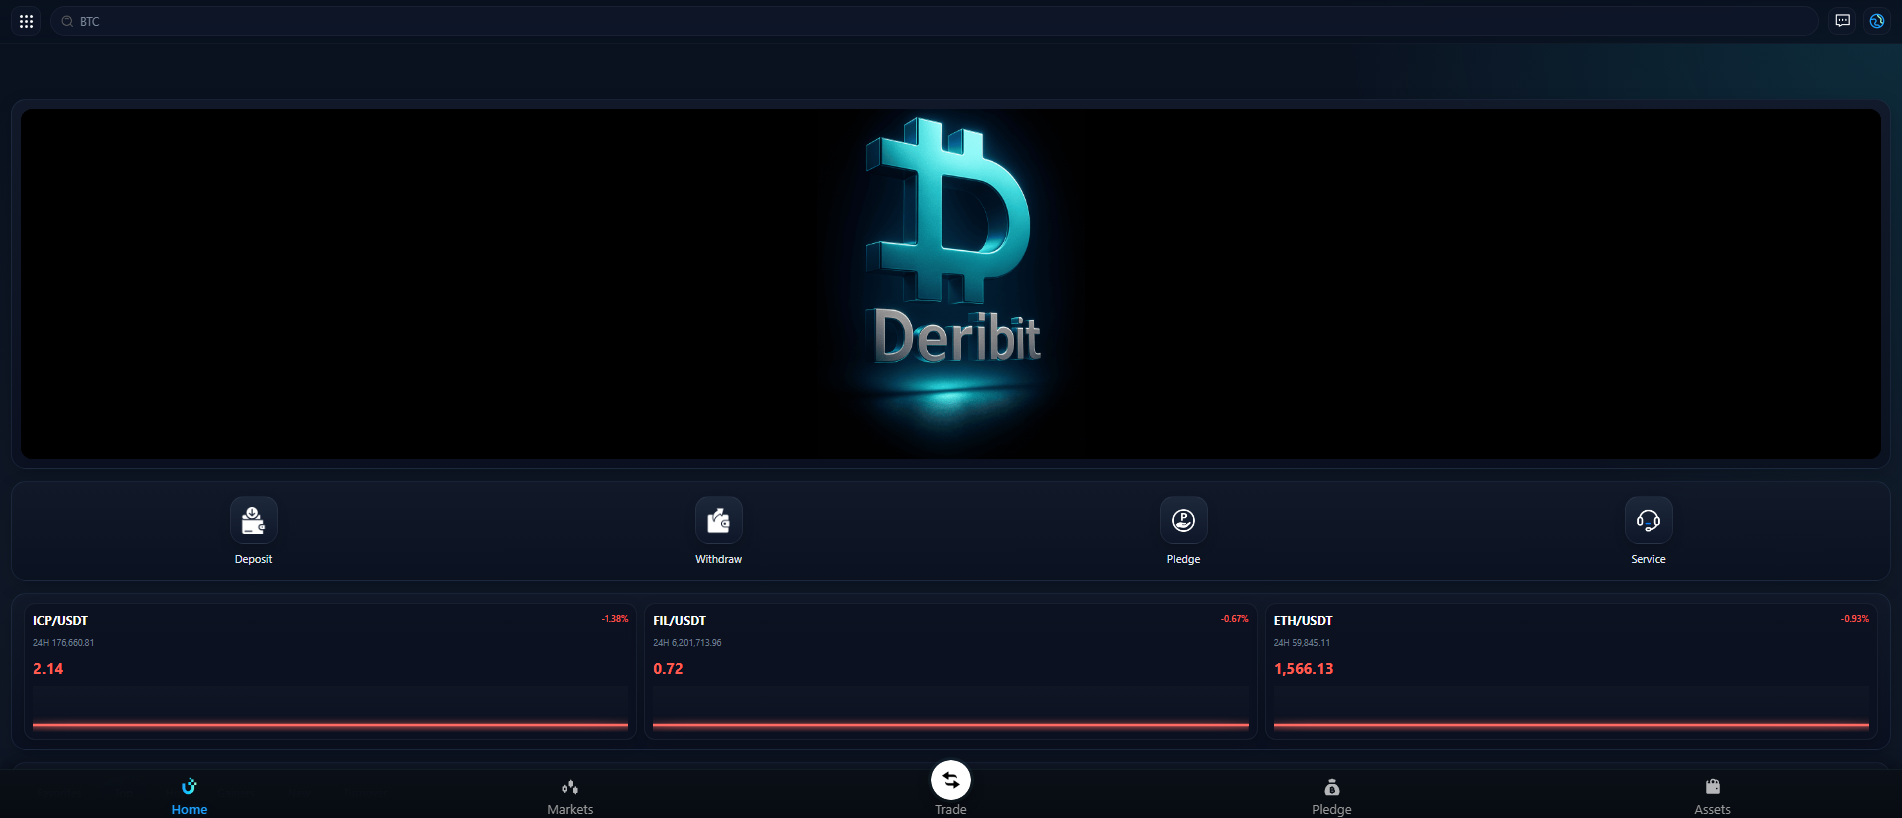Viewport: 1902px width, 818px height.
Task: Click 24H 176,660.81 volume text
Action: point(64,643)
